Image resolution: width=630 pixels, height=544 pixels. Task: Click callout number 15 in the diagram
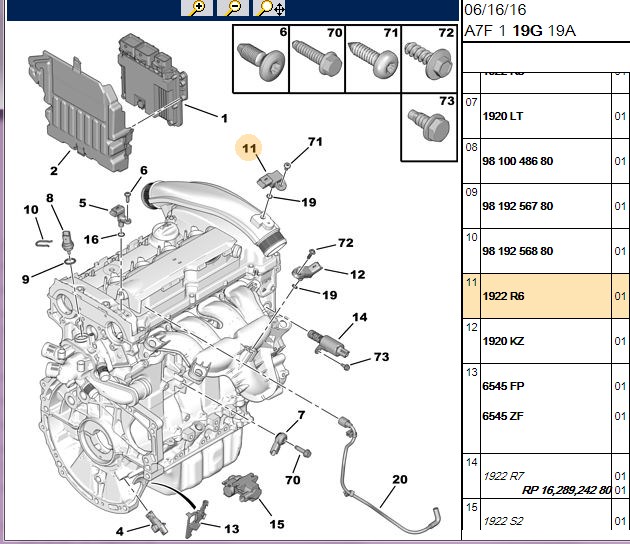click(x=277, y=524)
